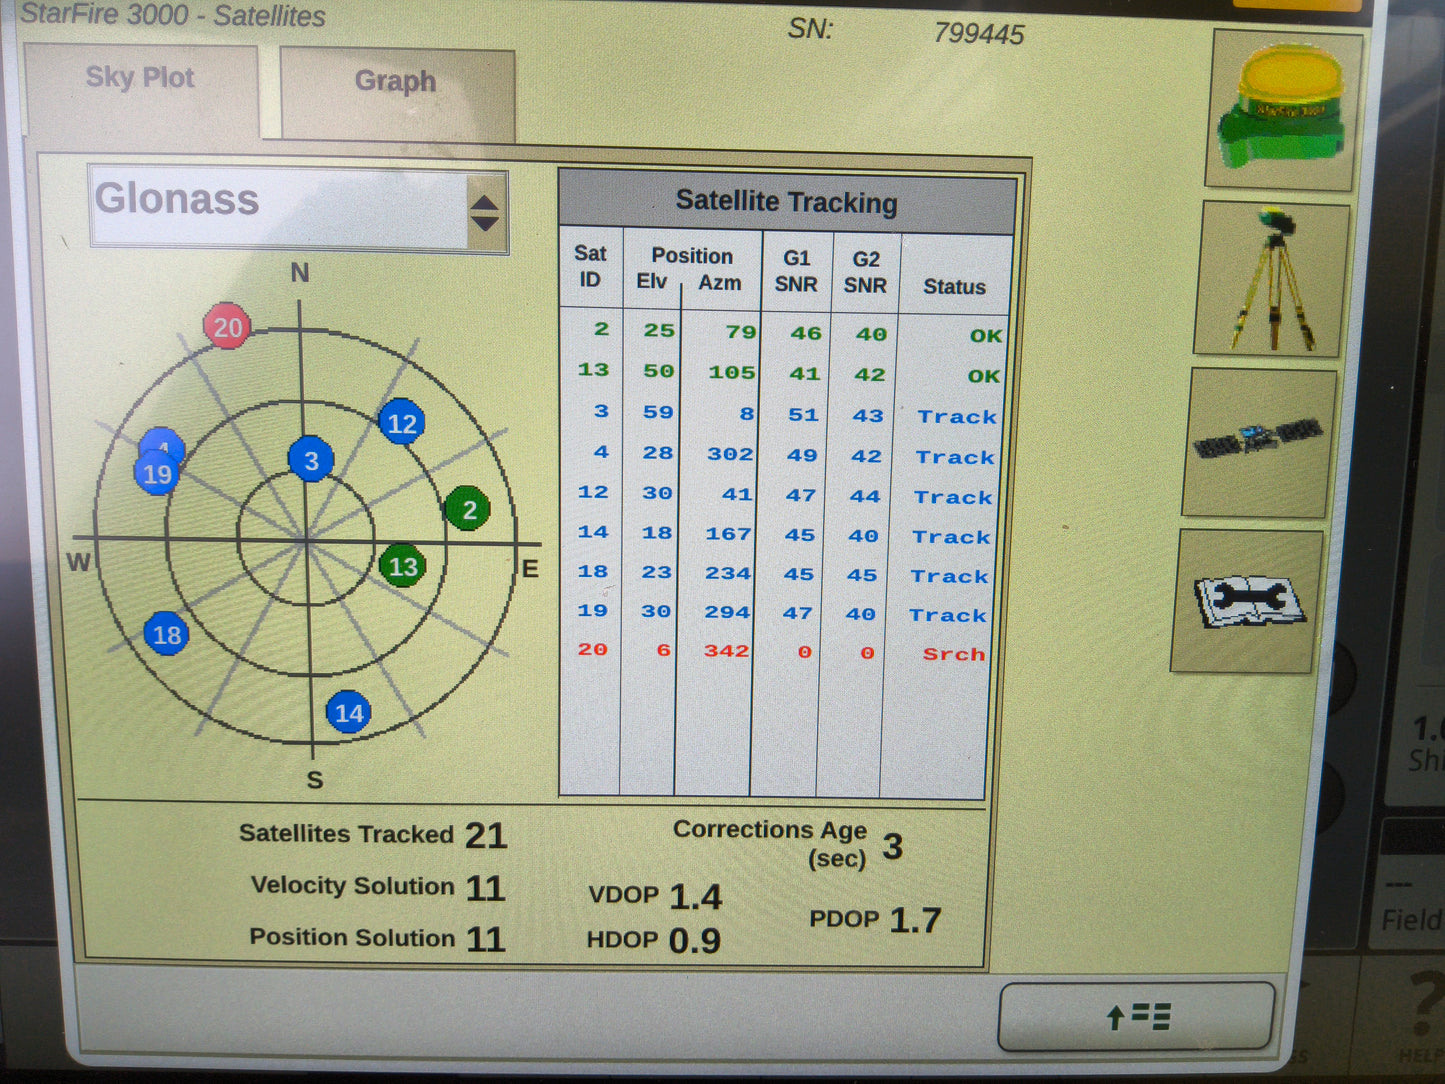Select satellite 12 marker on sky plot
This screenshot has height=1084, width=1445.
point(402,423)
